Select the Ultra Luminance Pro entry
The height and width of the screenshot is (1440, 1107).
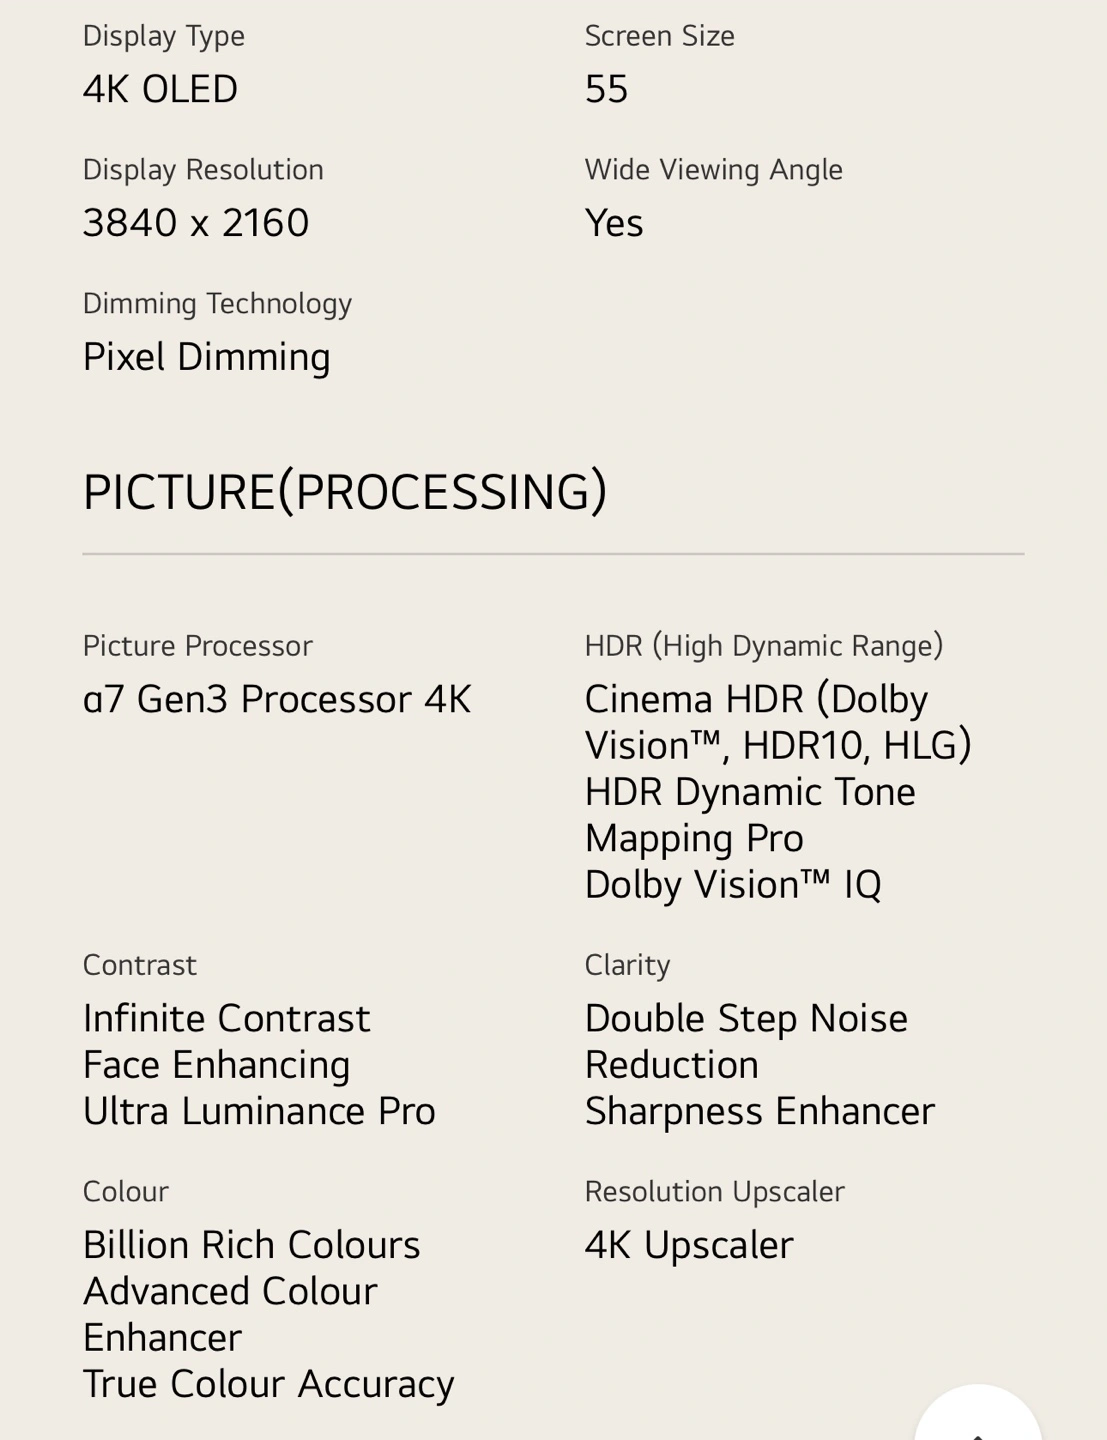coord(259,1111)
